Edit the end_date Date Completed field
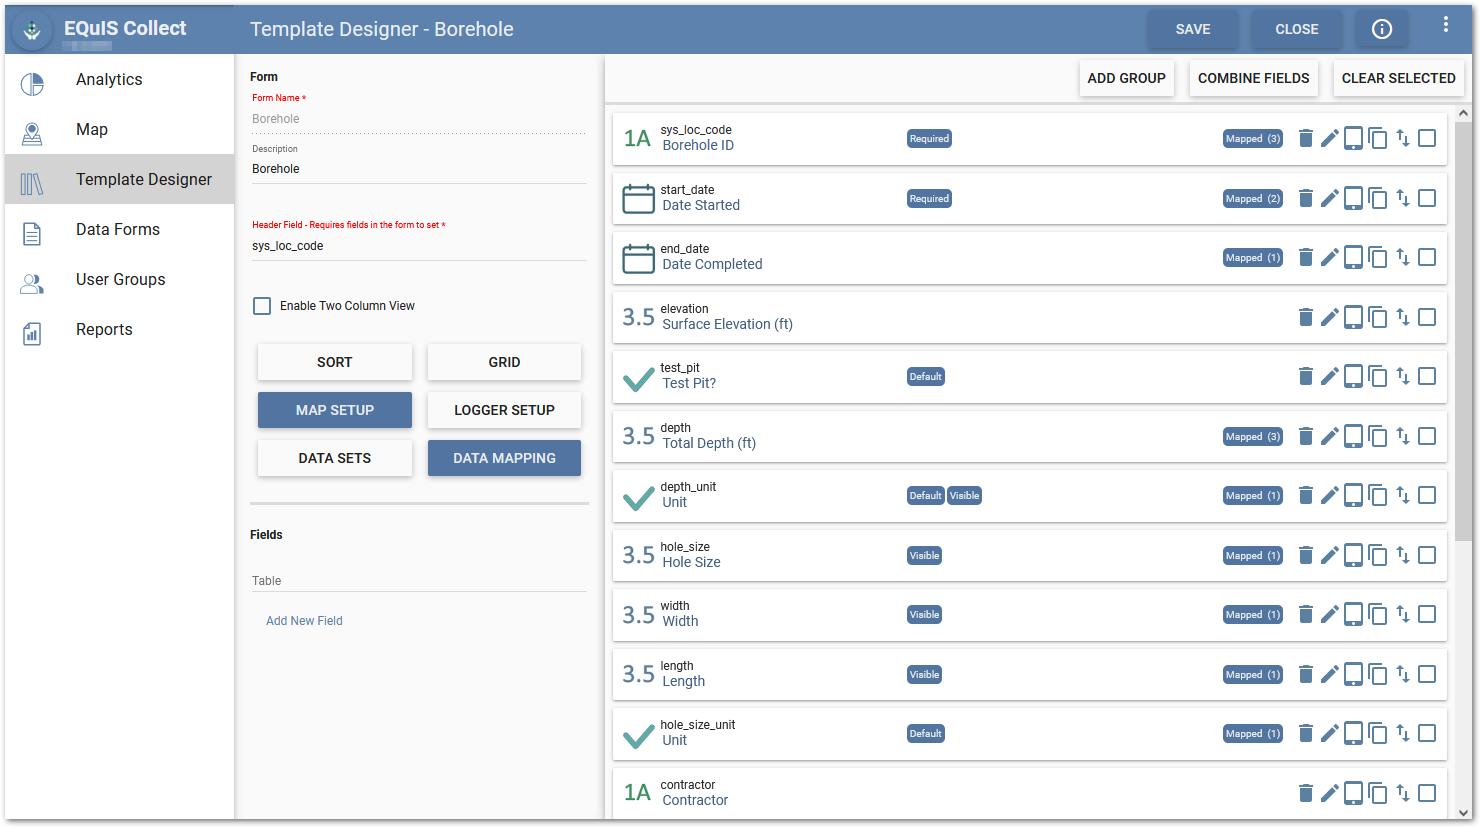Image resolution: width=1481 pixels, height=828 pixels. 1329,257
